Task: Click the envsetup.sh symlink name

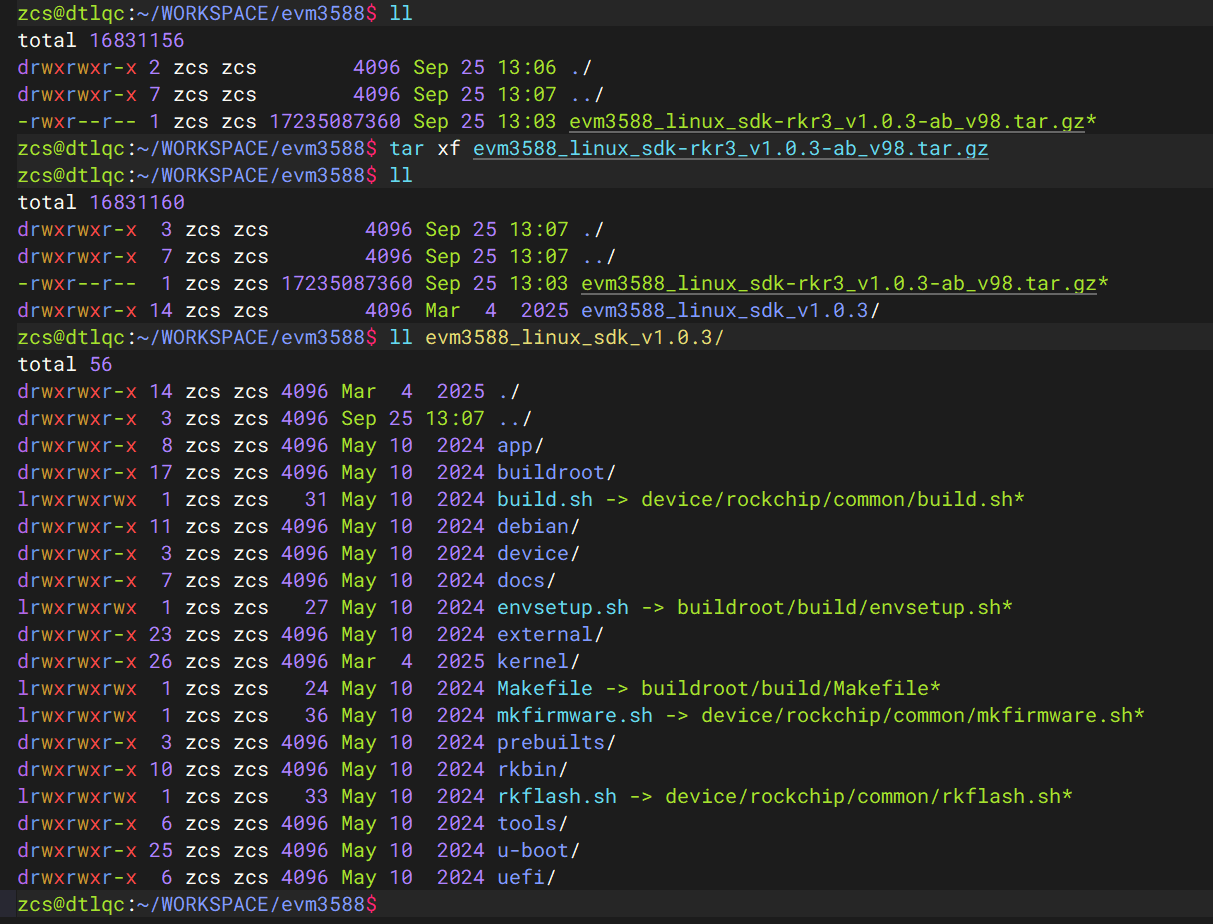Action: [x=562, y=608]
